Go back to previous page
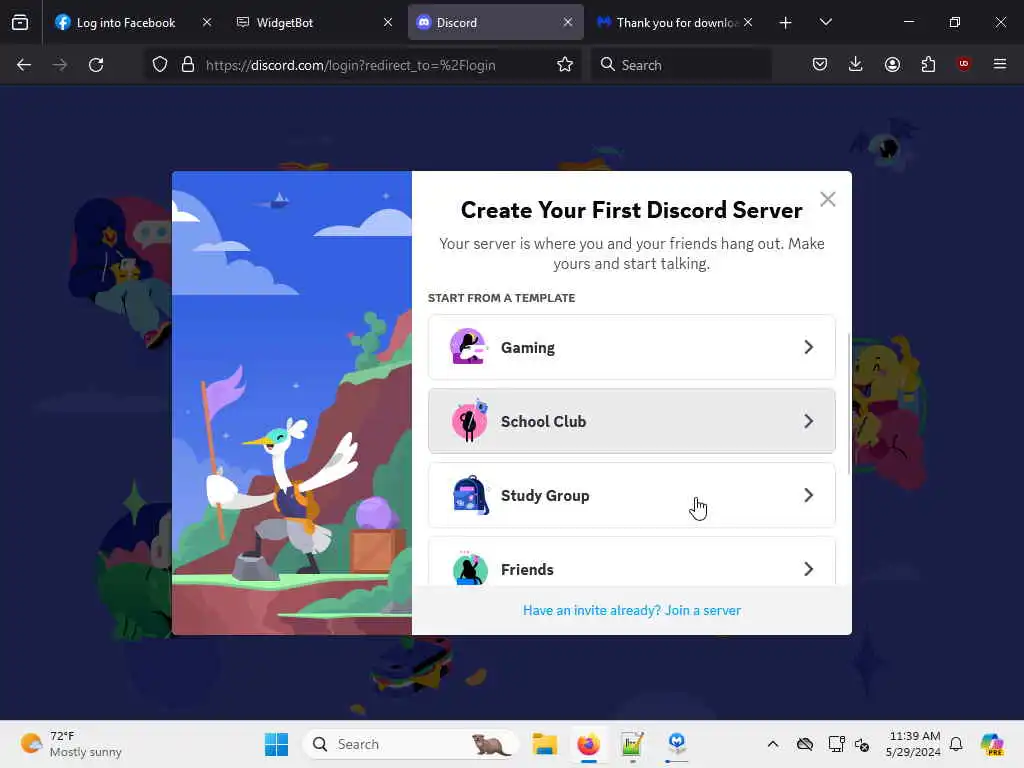 pos(24,65)
